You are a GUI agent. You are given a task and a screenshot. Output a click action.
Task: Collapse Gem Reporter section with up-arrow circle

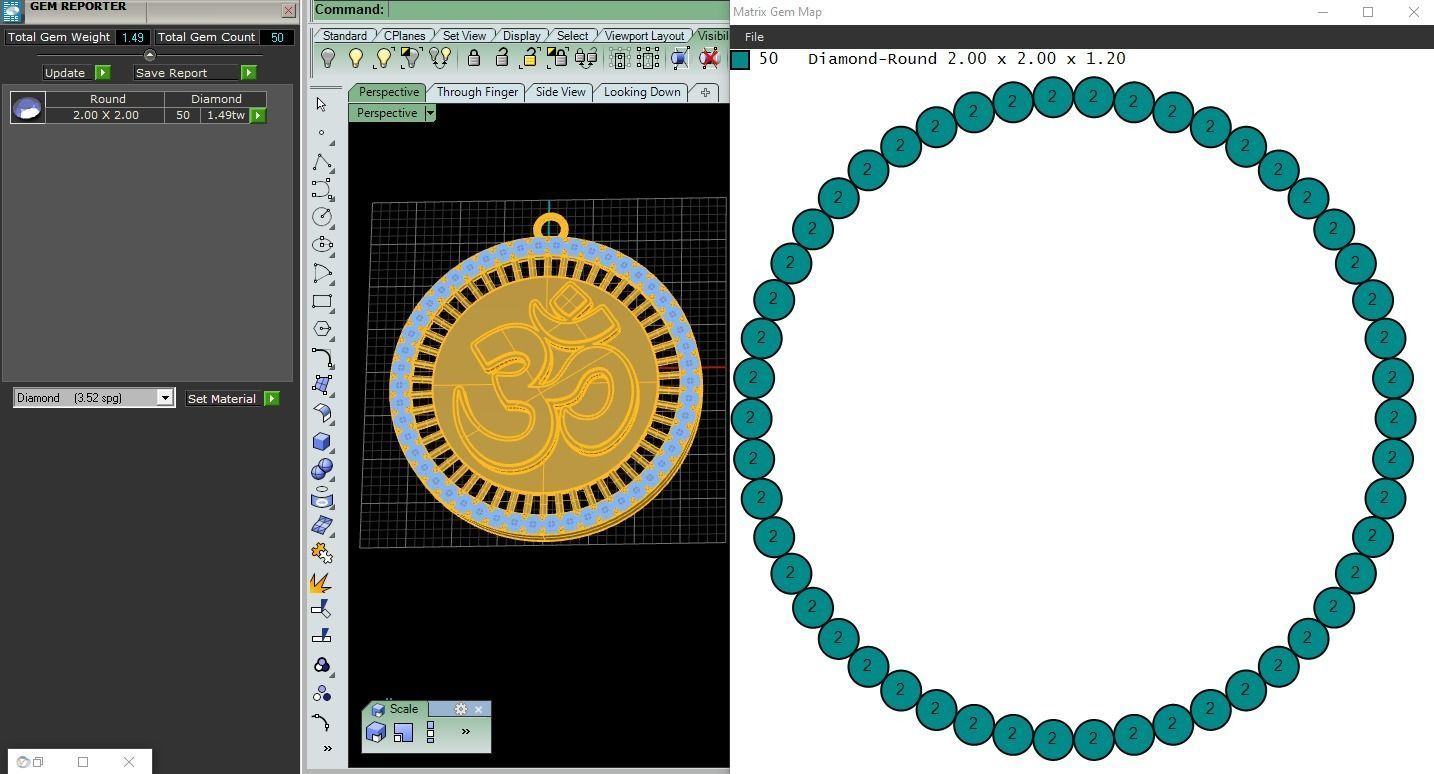coord(150,56)
